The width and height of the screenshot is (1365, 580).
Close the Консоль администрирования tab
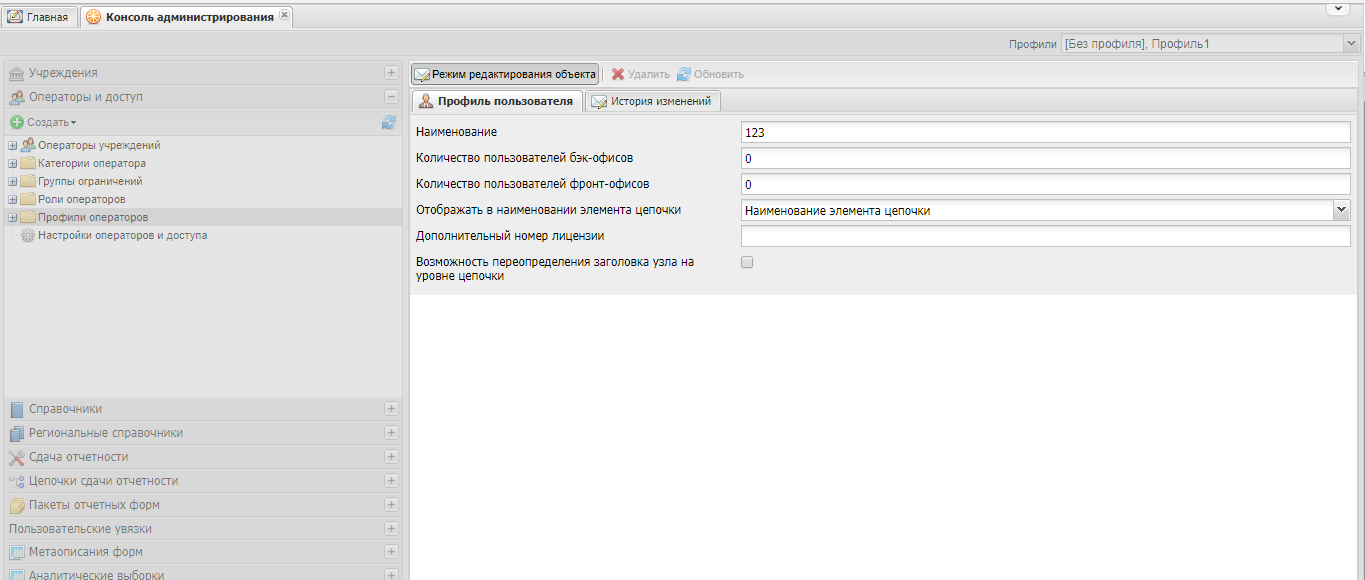[284, 16]
